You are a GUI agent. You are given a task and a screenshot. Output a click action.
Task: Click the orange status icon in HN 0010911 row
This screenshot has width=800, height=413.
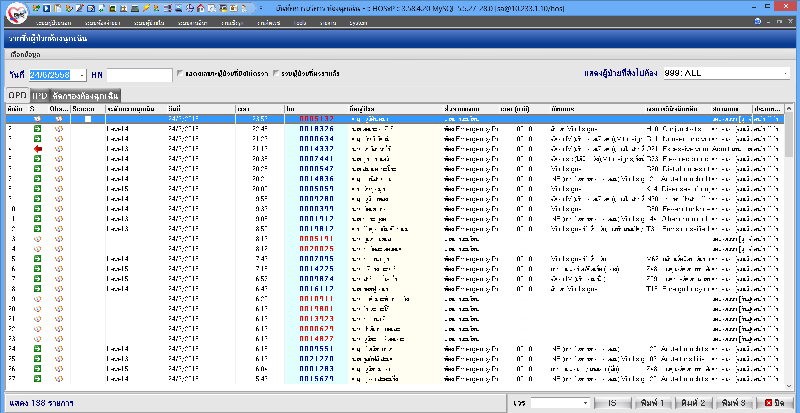(x=37, y=299)
